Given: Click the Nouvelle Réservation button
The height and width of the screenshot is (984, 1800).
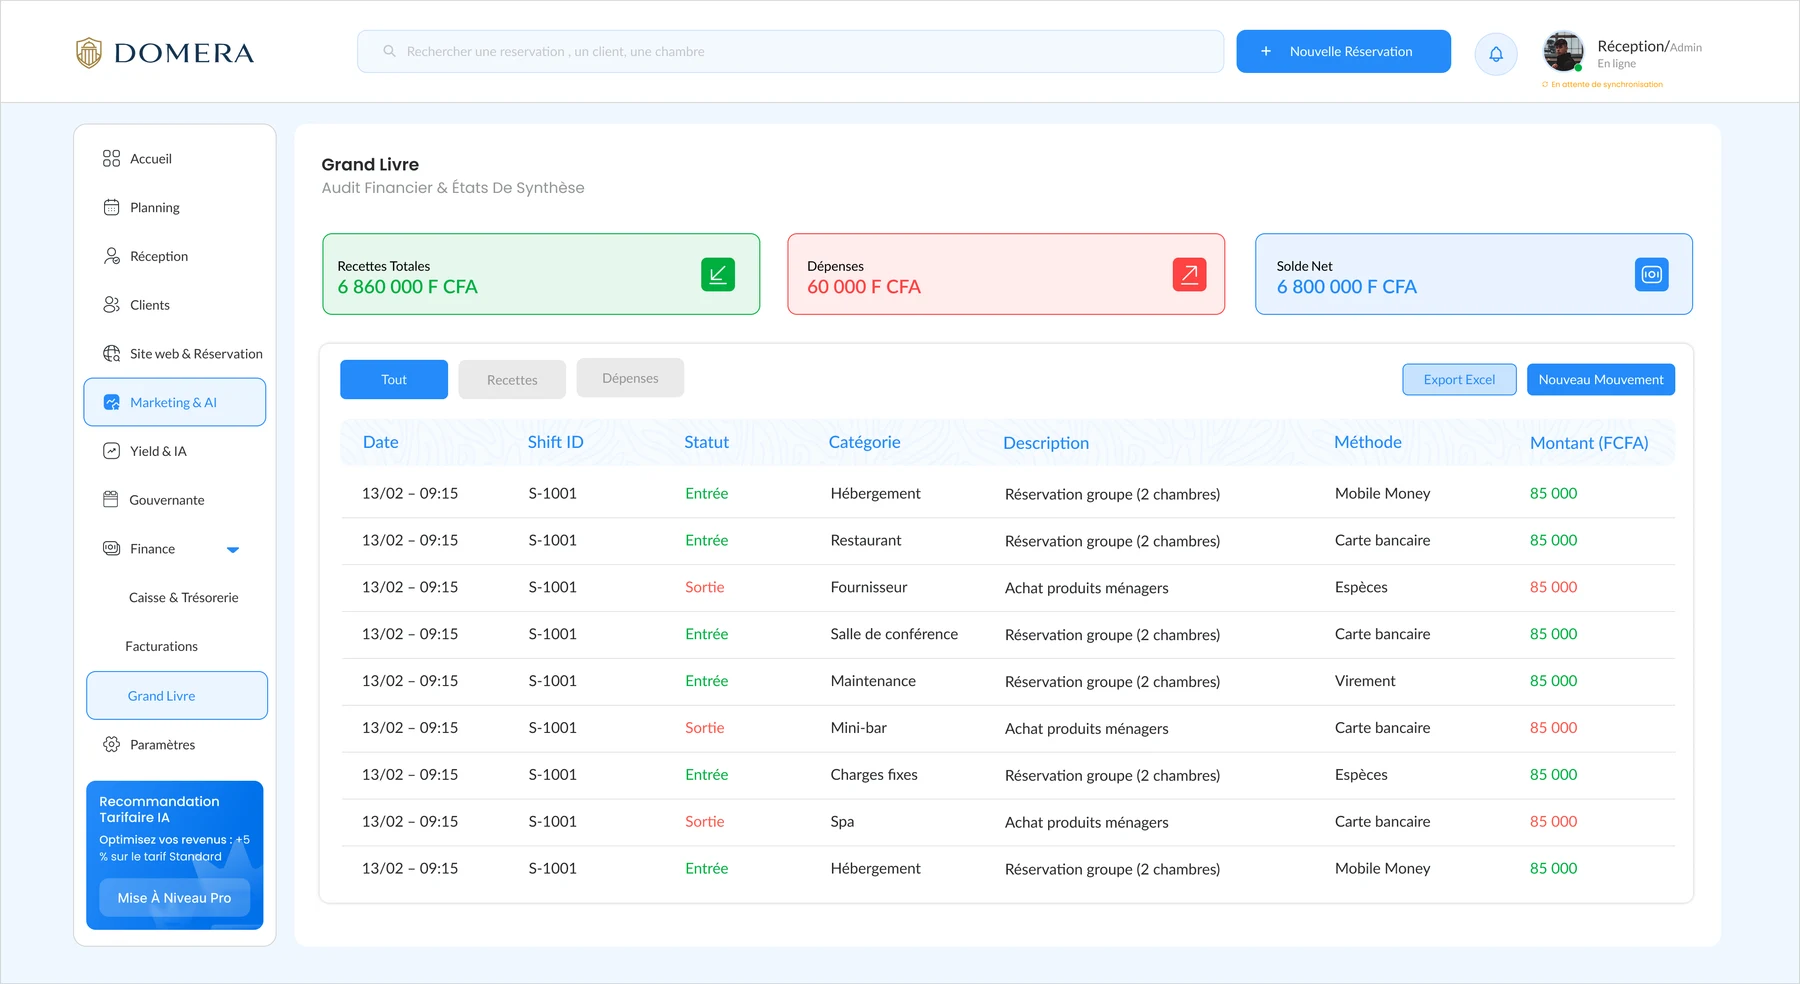Looking at the screenshot, I should click(x=1343, y=51).
